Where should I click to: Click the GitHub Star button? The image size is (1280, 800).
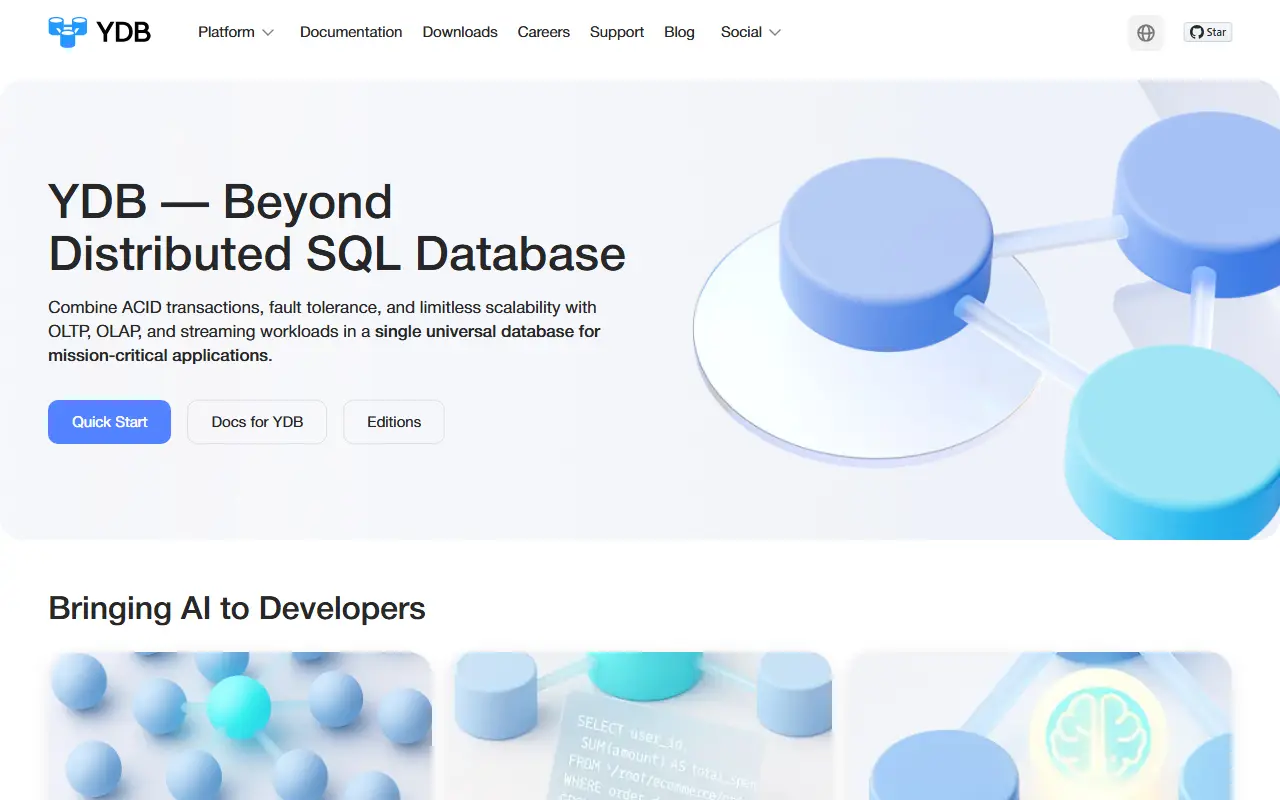(x=1208, y=32)
